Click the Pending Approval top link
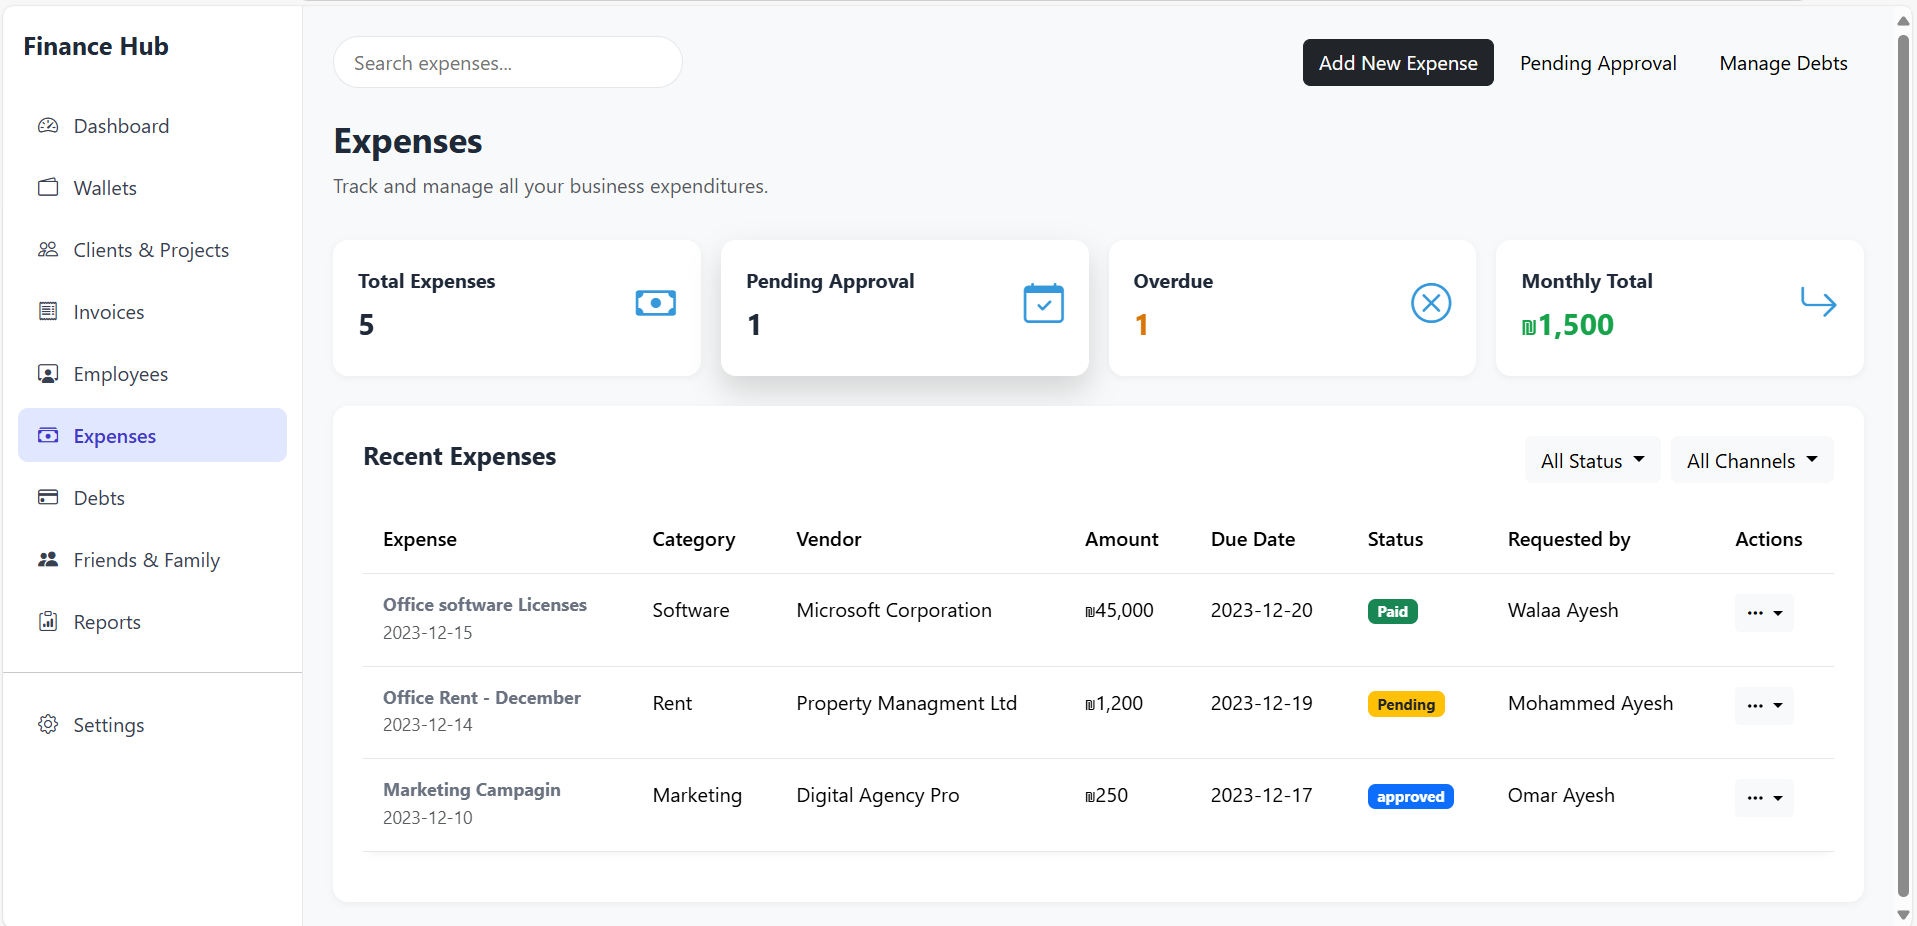Image resolution: width=1917 pixels, height=926 pixels. tap(1598, 63)
